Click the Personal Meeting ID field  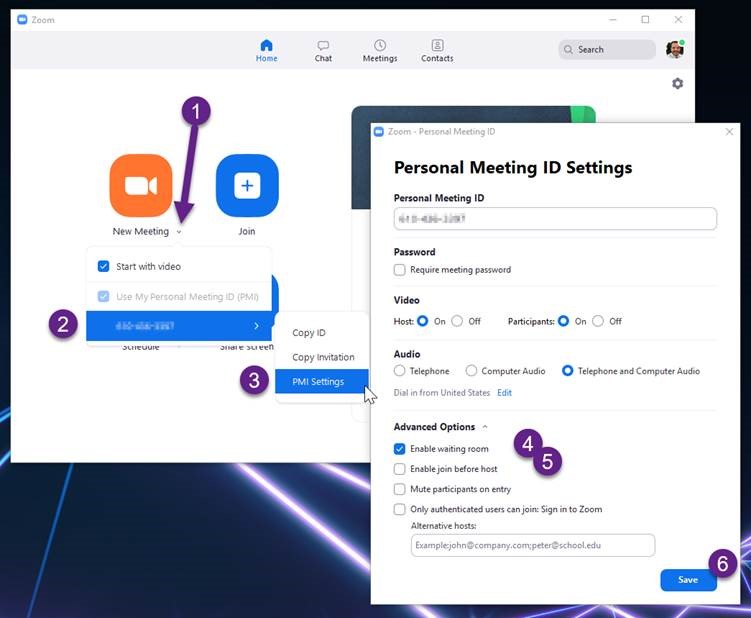555,219
